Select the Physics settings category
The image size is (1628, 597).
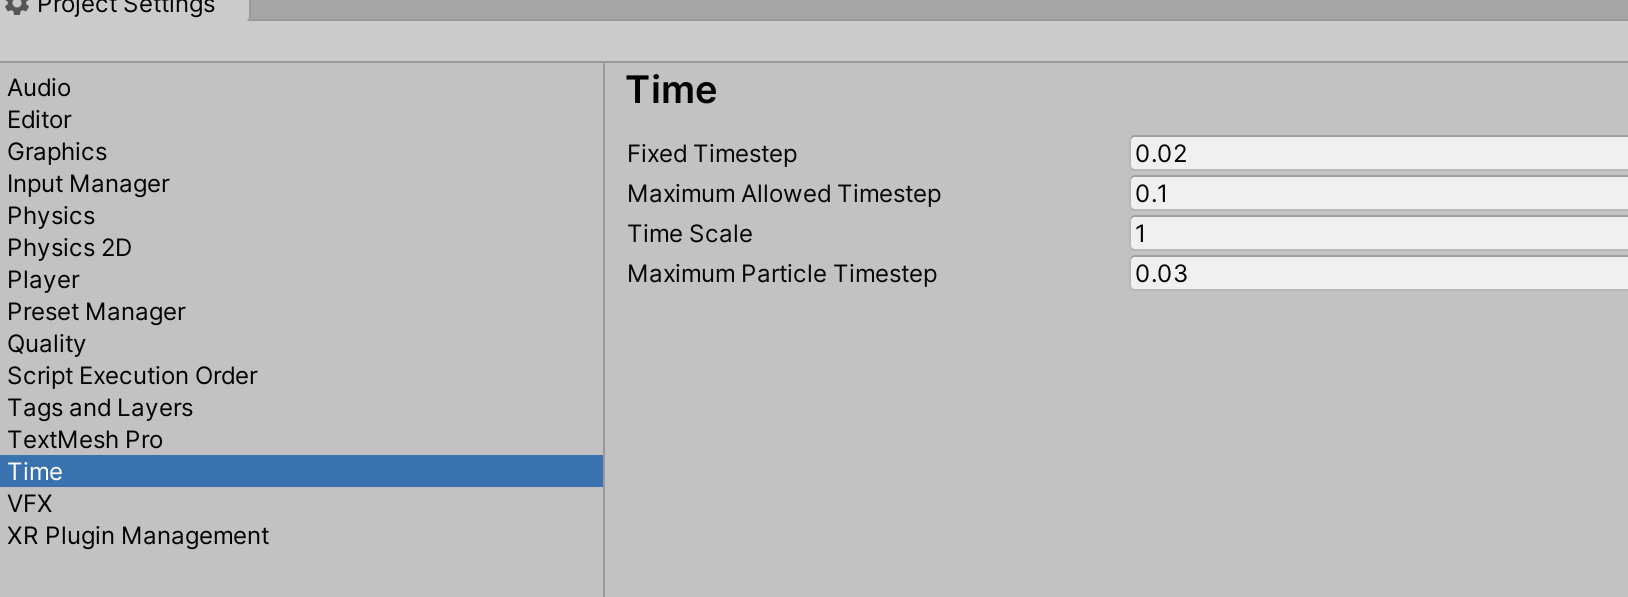click(51, 216)
